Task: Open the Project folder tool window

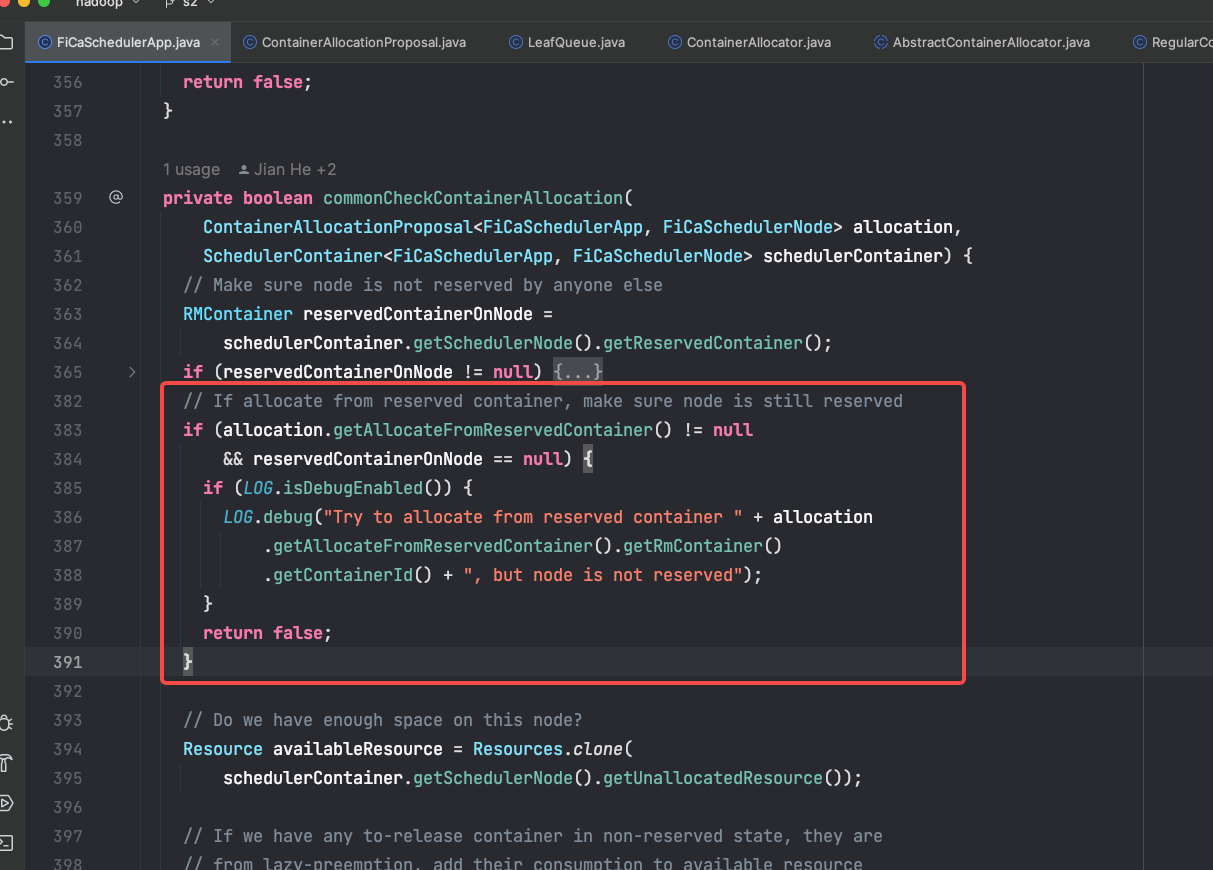Action: point(6,42)
